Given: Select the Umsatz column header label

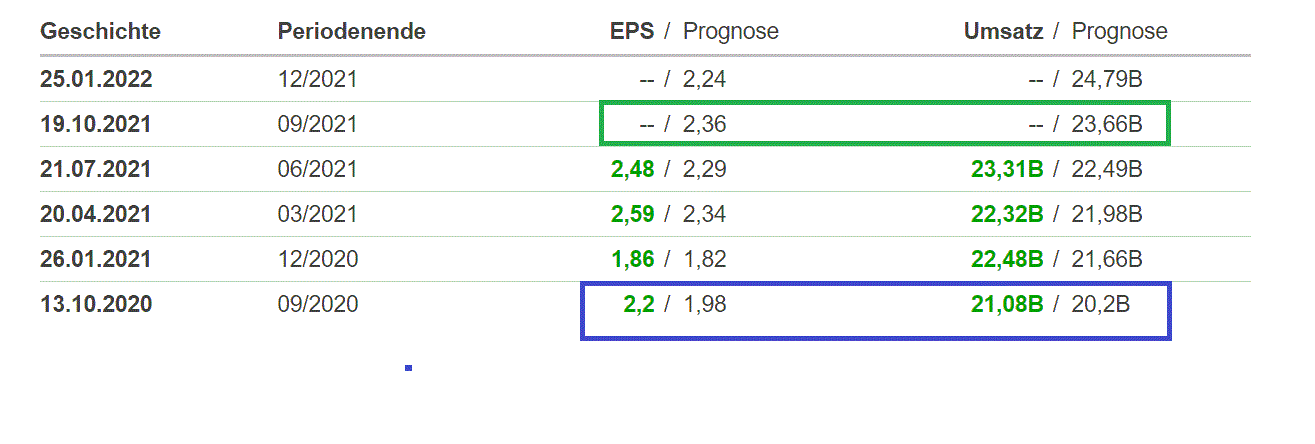Looking at the screenshot, I should point(1003,32).
